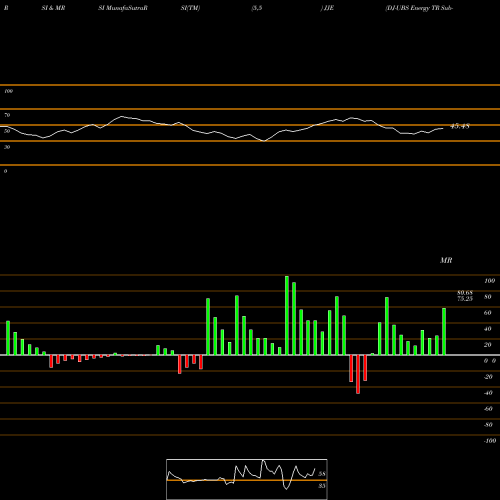
Task: Click the MR panel title label
Action: [x=446, y=260]
